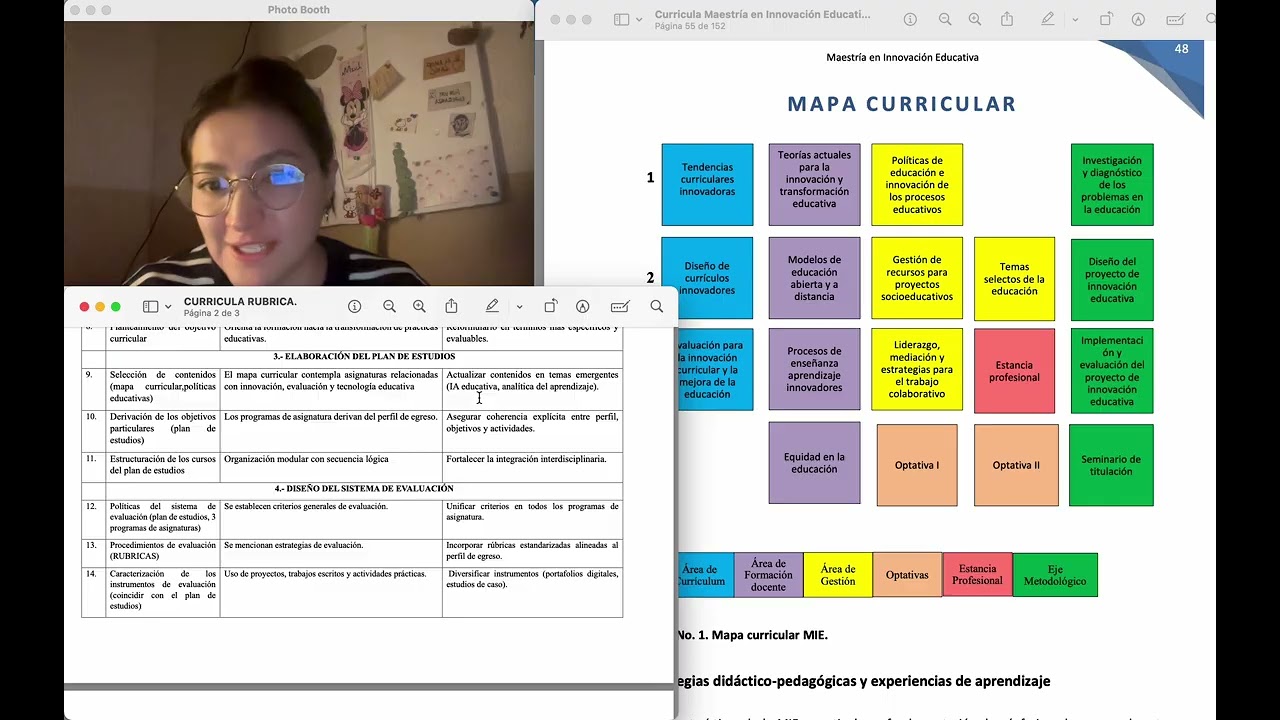Image resolution: width=1280 pixels, height=720 pixels.
Task: Share the Curricula Maestría document
Action: coord(1007,19)
